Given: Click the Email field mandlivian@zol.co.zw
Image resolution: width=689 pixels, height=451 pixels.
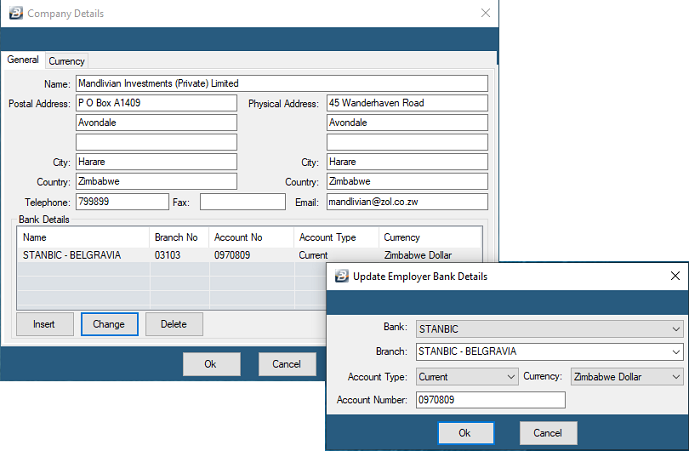Looking at the screenshot, I should click(407, 202).
